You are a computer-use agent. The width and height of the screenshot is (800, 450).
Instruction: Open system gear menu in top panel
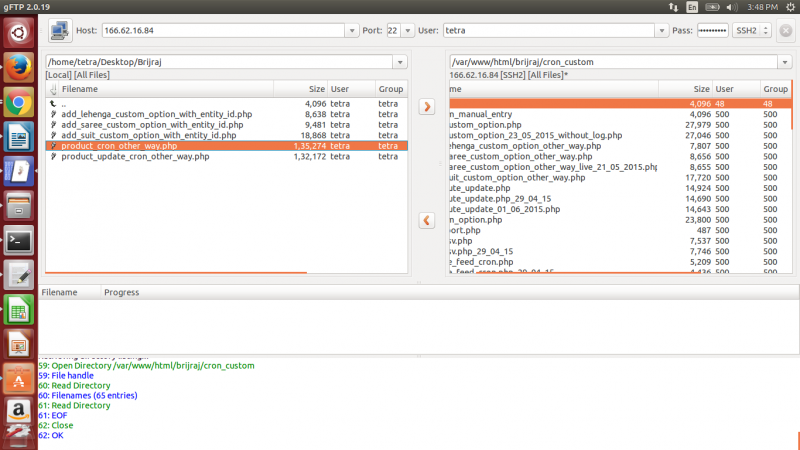(790, 7)
